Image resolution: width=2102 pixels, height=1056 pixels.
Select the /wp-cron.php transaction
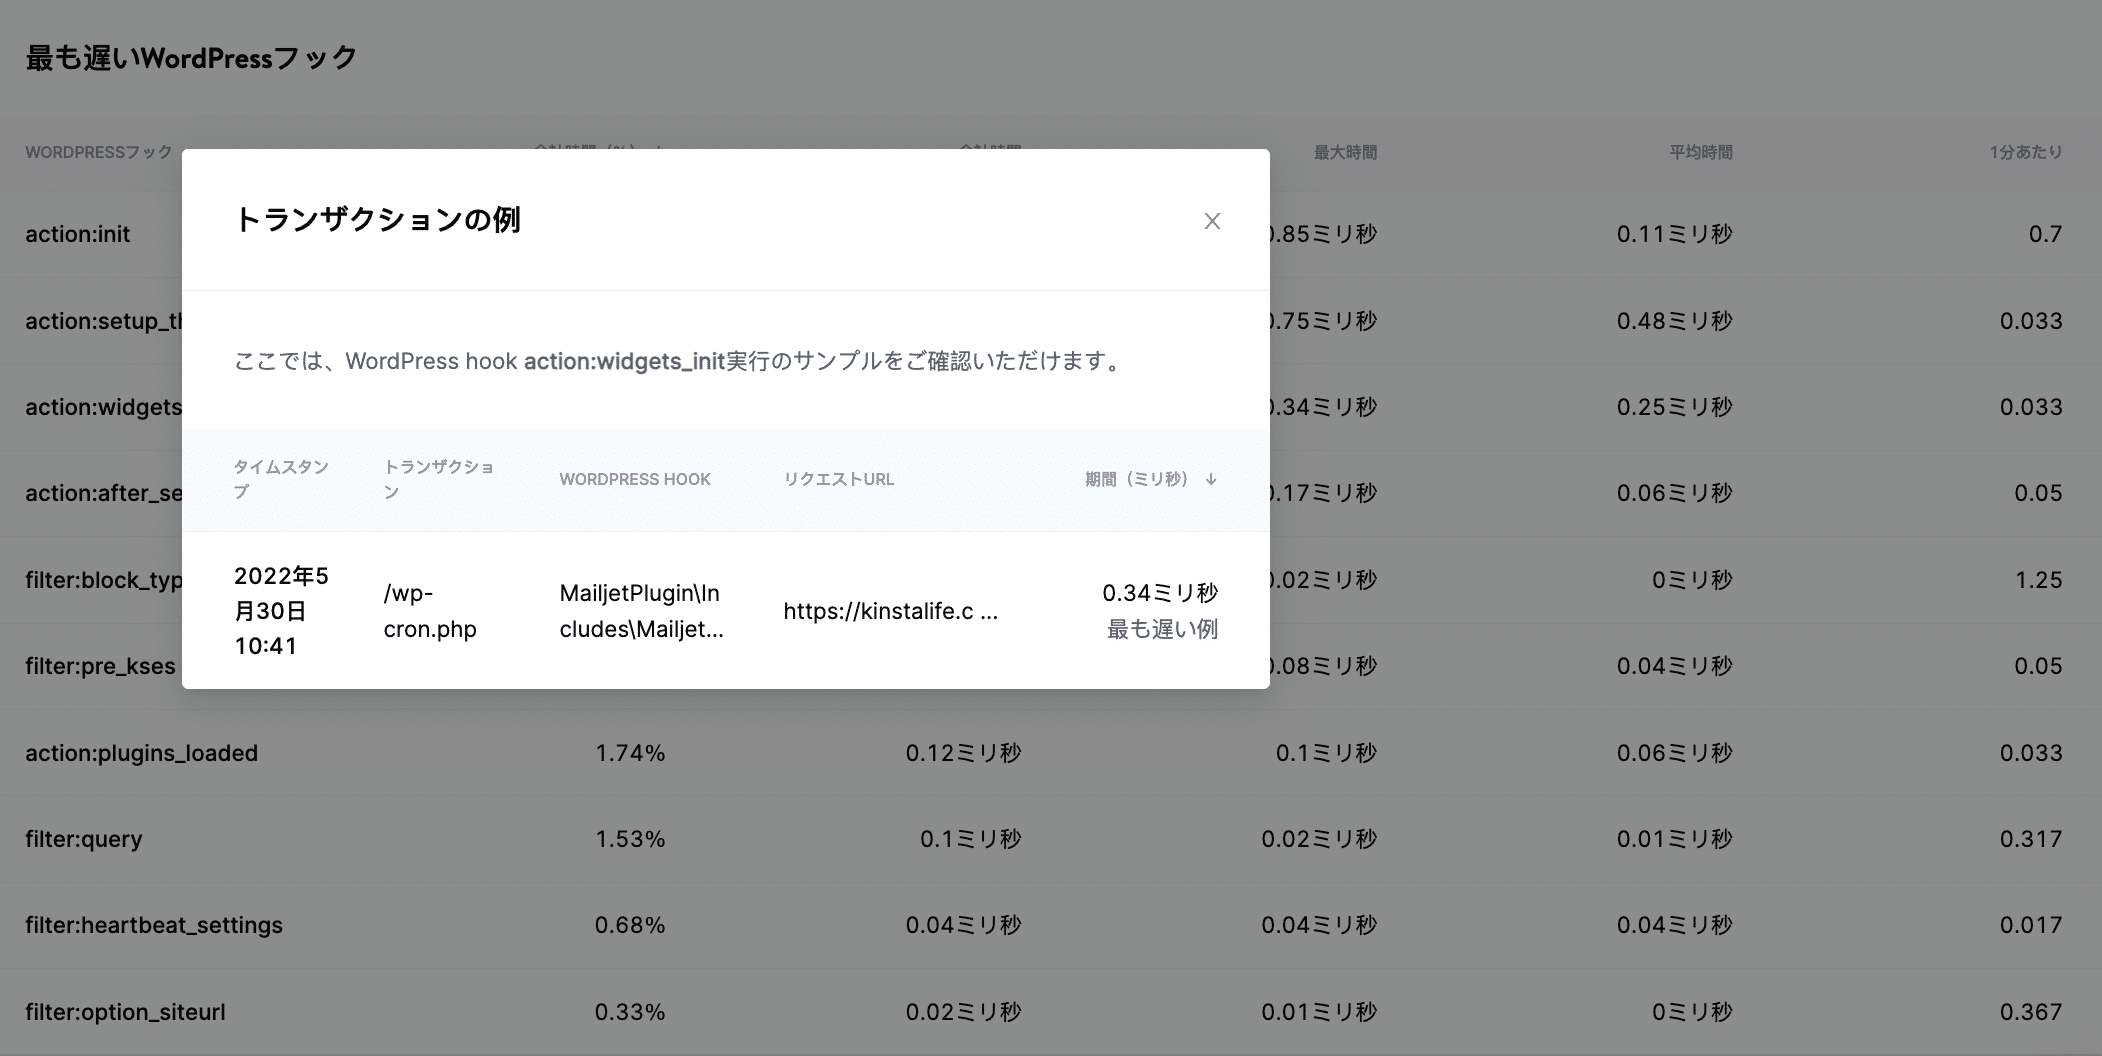[x=430, y=611]
